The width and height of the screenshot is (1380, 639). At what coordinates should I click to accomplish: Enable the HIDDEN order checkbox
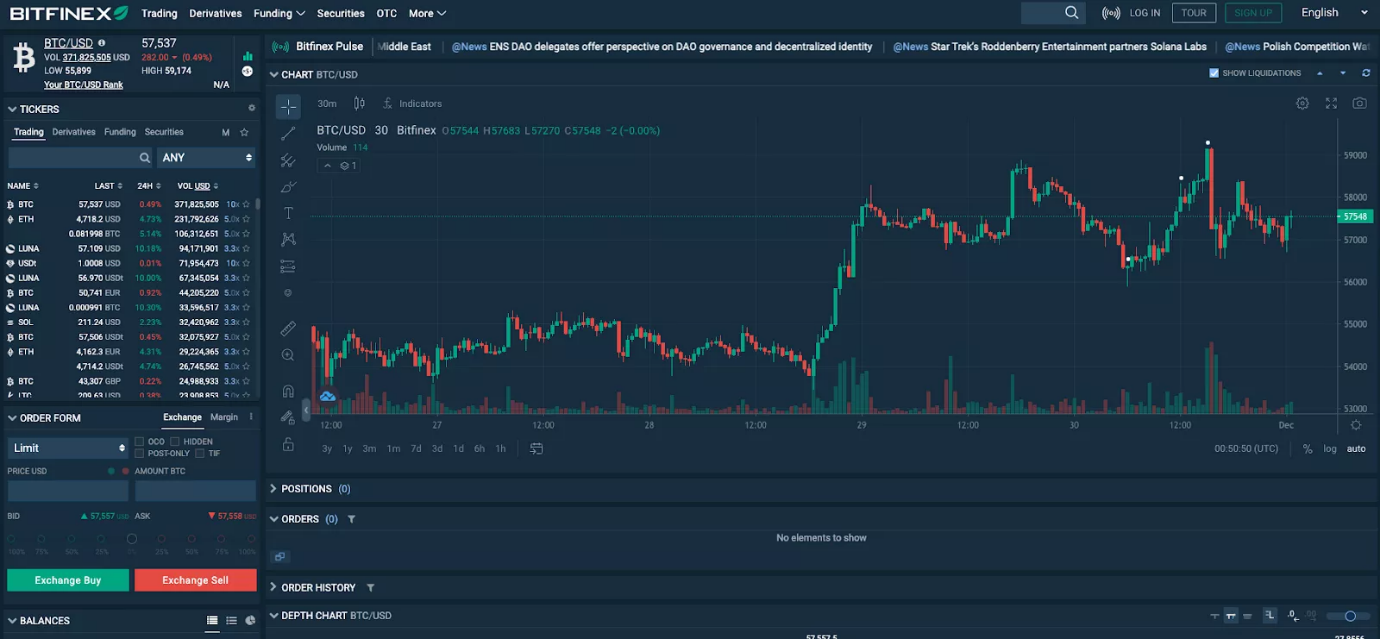(x=175, y=441)
